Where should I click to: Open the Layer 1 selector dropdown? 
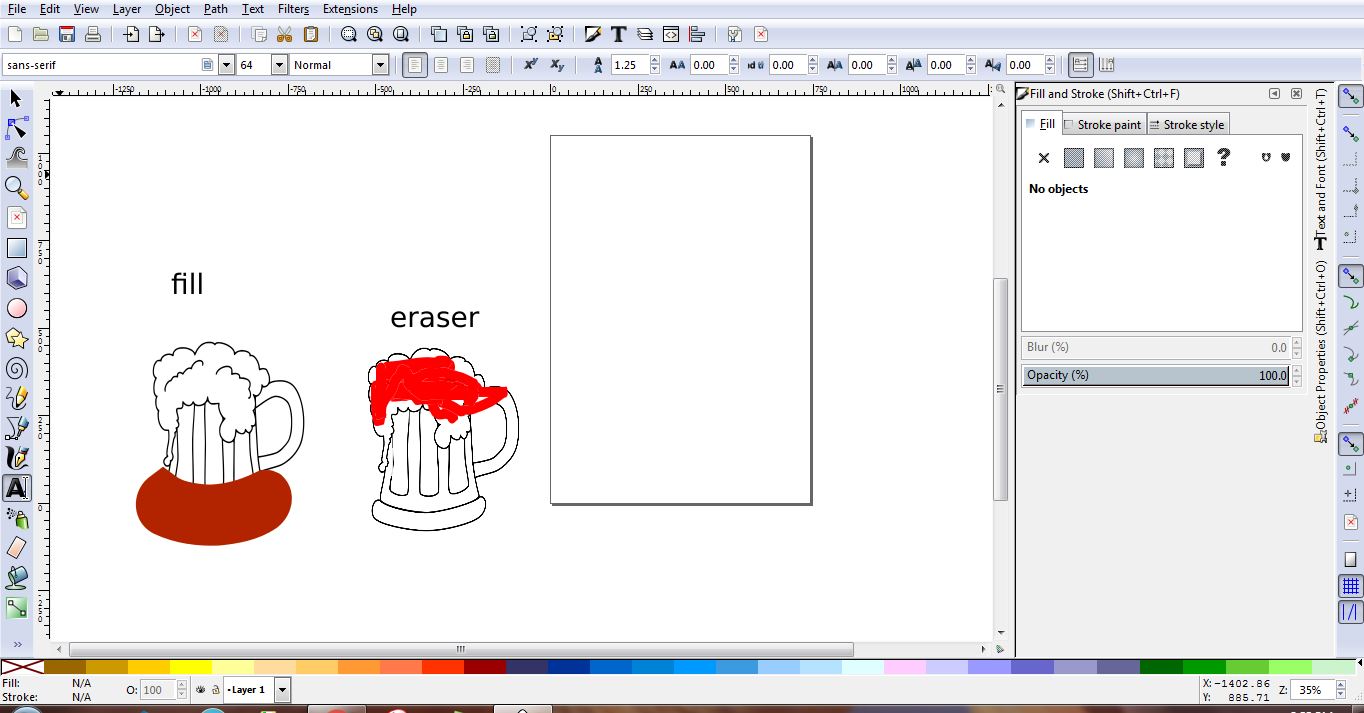(x=282, y=690)
